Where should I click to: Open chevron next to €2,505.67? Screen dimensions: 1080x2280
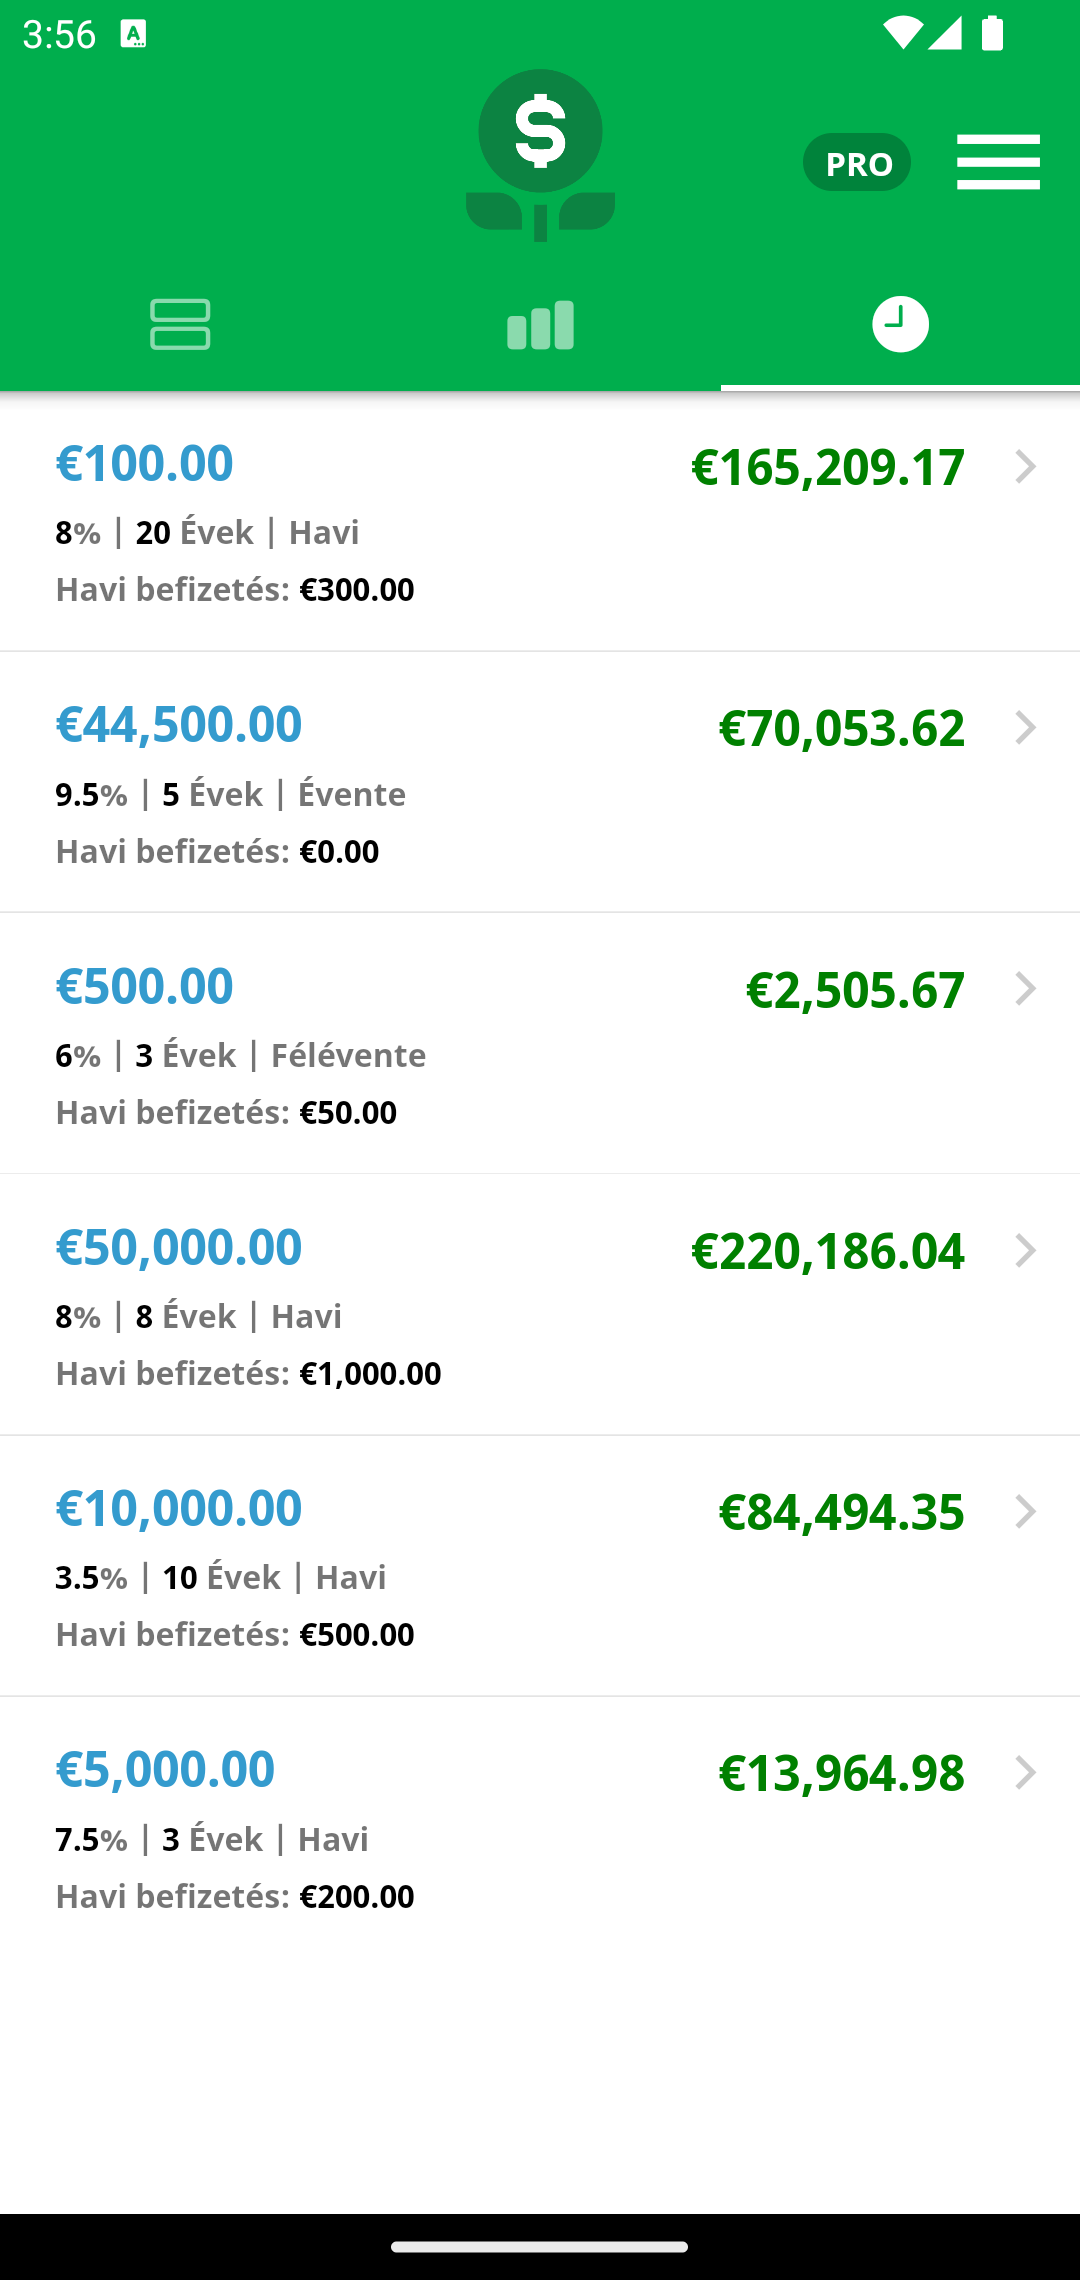coord(1025,989)
